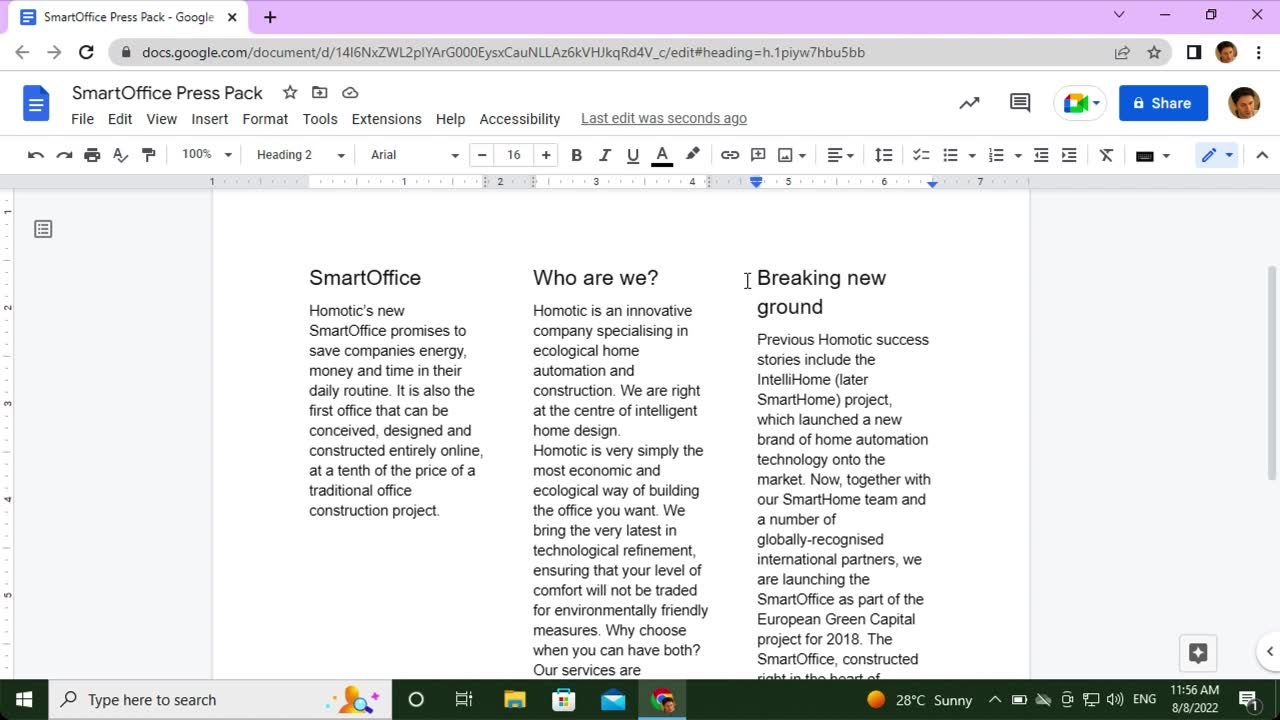Open 'Last edit was seconds ago' link
This screenshot has width=1280, height=720.
pyautogui.click(x=664, y=119)
